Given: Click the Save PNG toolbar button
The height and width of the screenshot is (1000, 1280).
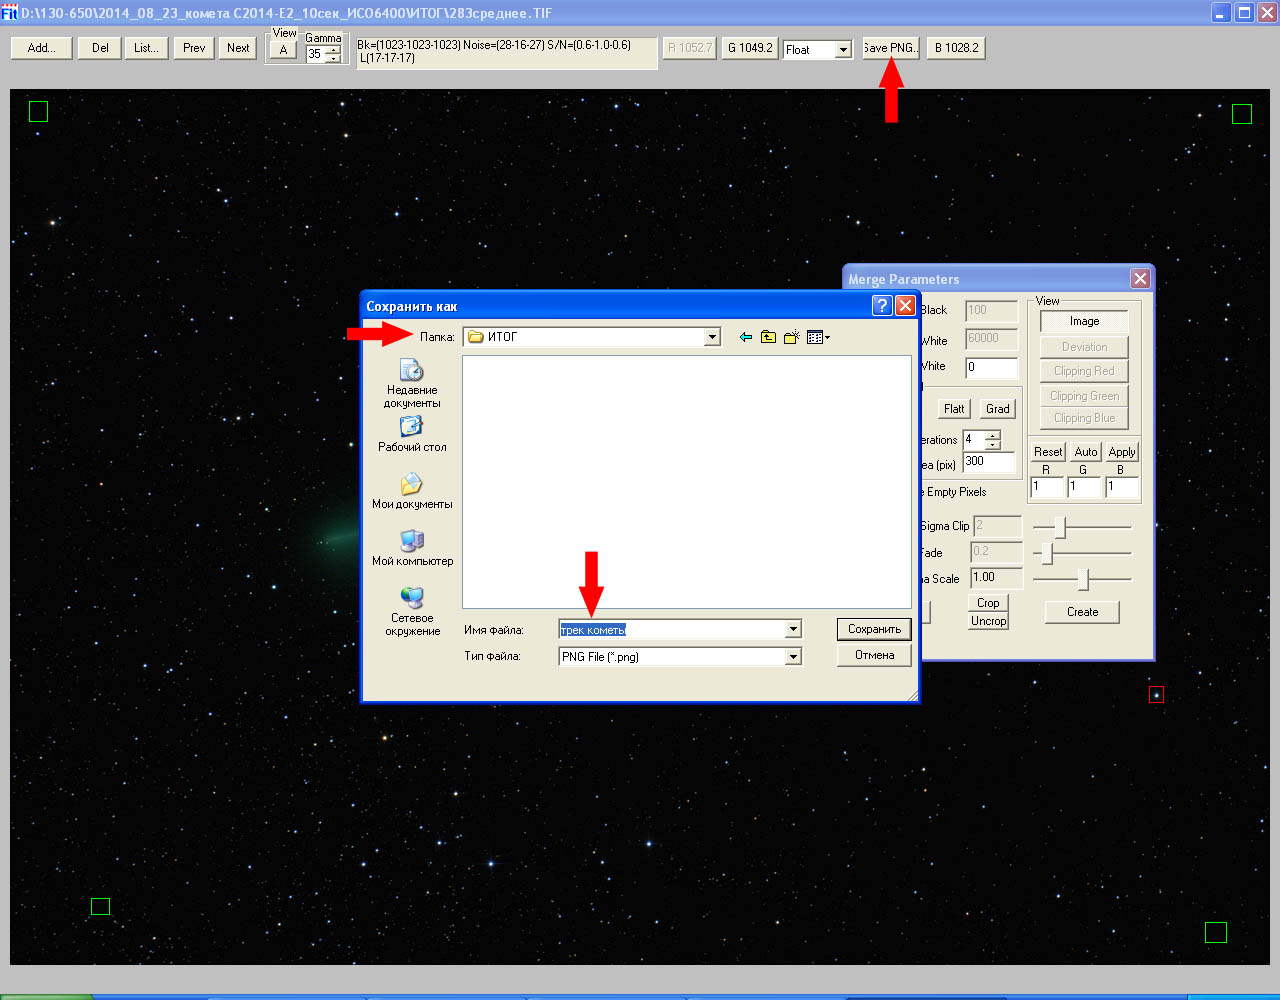Looking at the screenshot, I should [x=890, y=48].
